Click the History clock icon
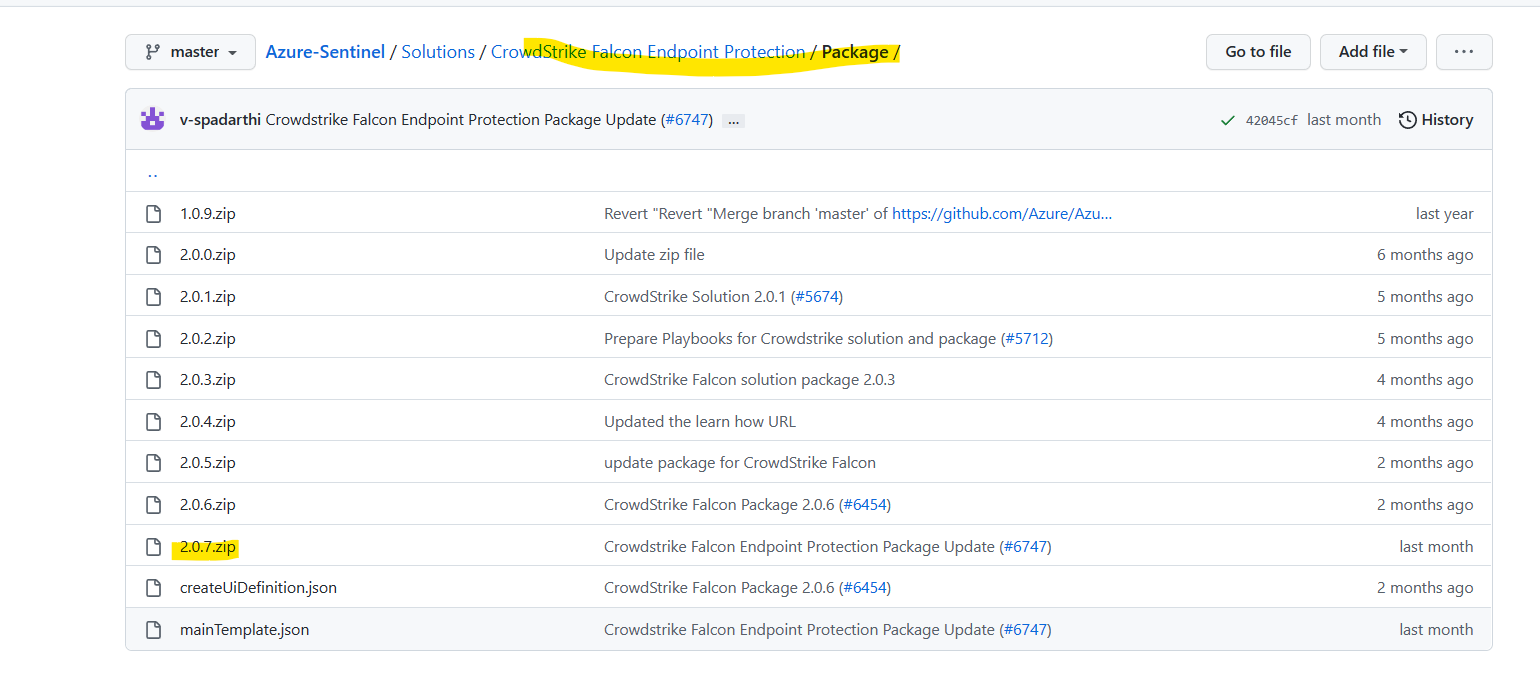The height and width of the screenshot is (685, 1540). (x=1407, y=120)
